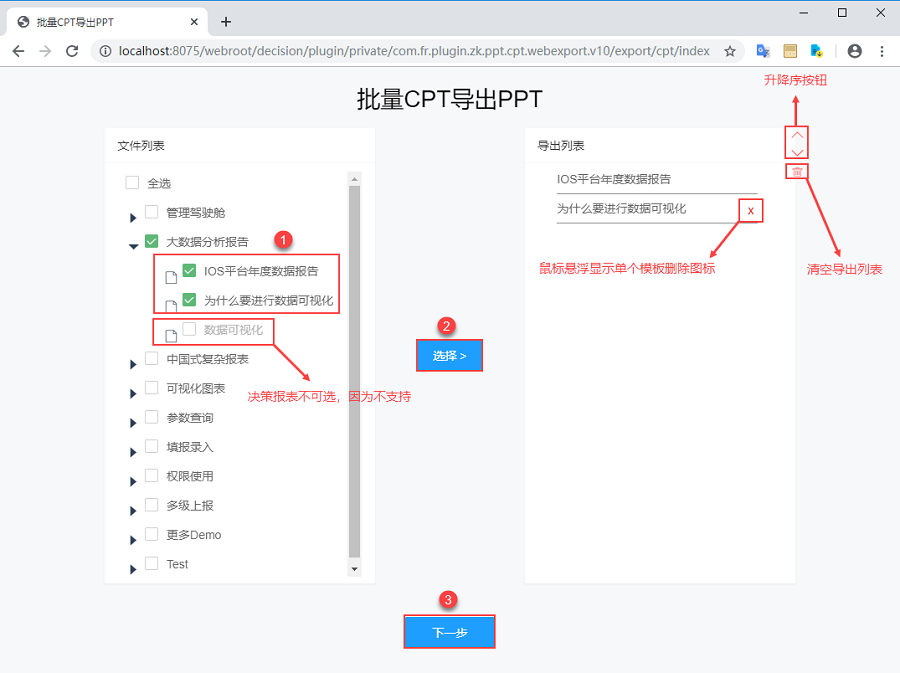The height and width of the screenshot is (673, 900).
Task: Click trash icon to clear export list
Action: pos(797,172)
